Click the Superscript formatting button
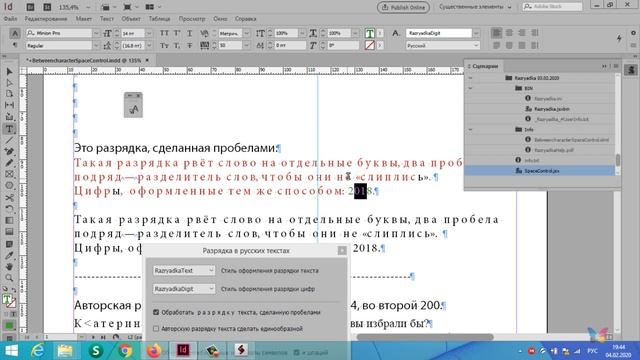 (177, 33)
